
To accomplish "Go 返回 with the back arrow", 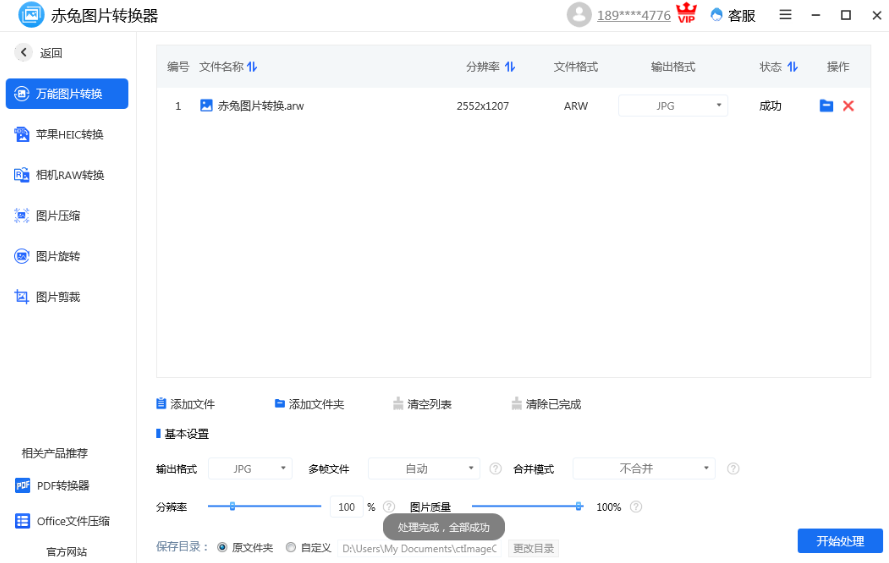I will [23, 53].
